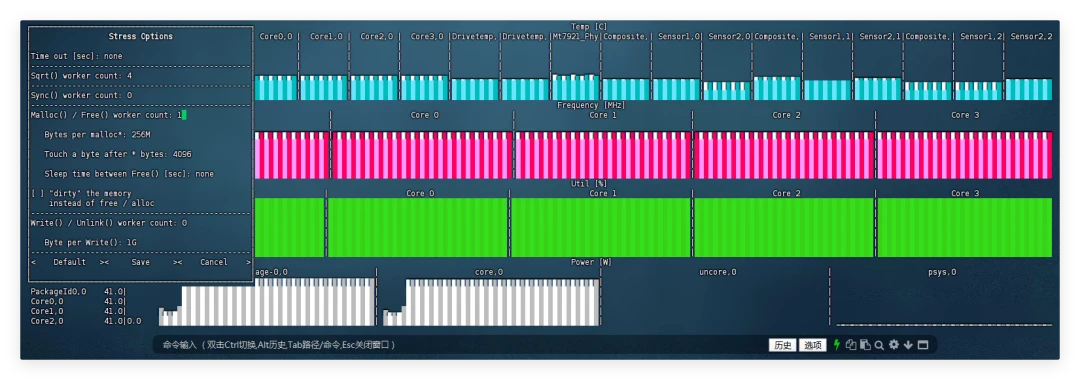Click the copy icon in command bar
Viewport: 1080px width, 380px height.
pos(851,345)
